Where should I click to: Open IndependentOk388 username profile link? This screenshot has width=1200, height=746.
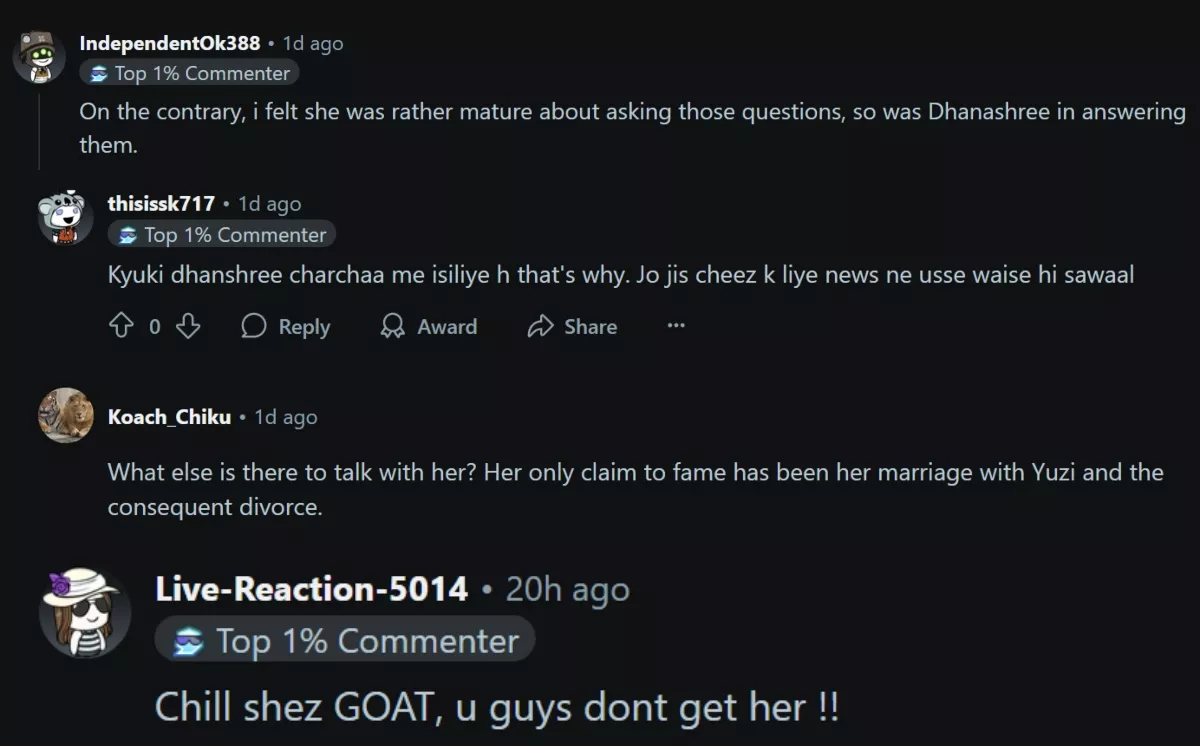(x=170, y=43)
